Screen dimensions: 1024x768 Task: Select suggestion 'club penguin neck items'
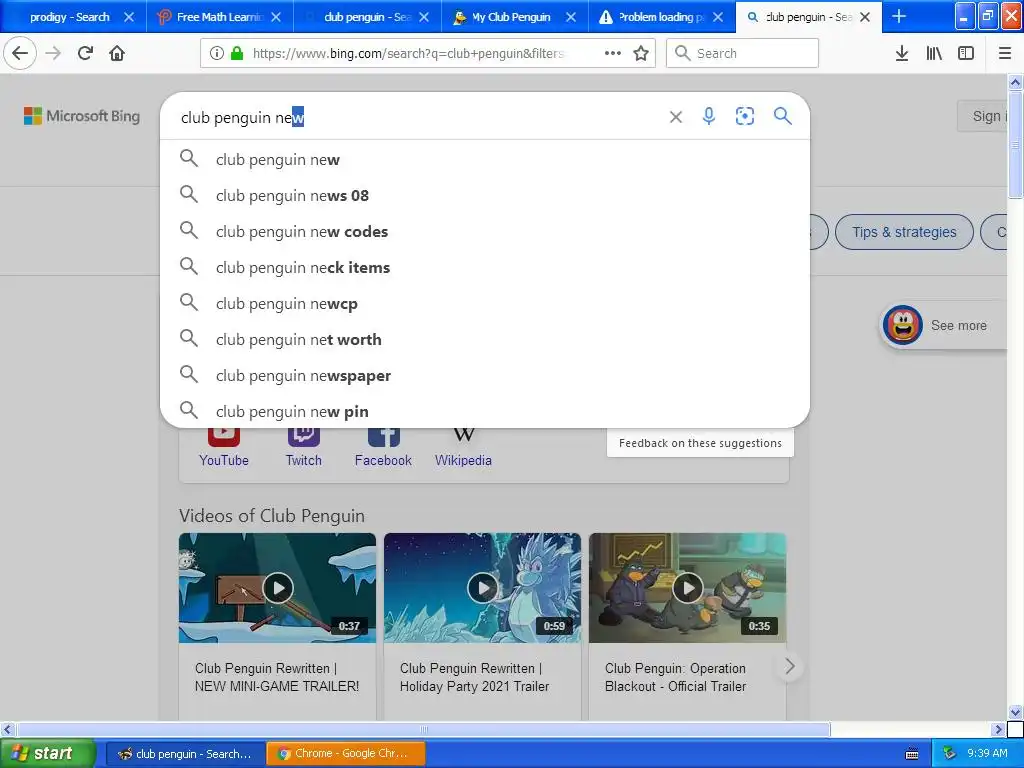[485, 267]
